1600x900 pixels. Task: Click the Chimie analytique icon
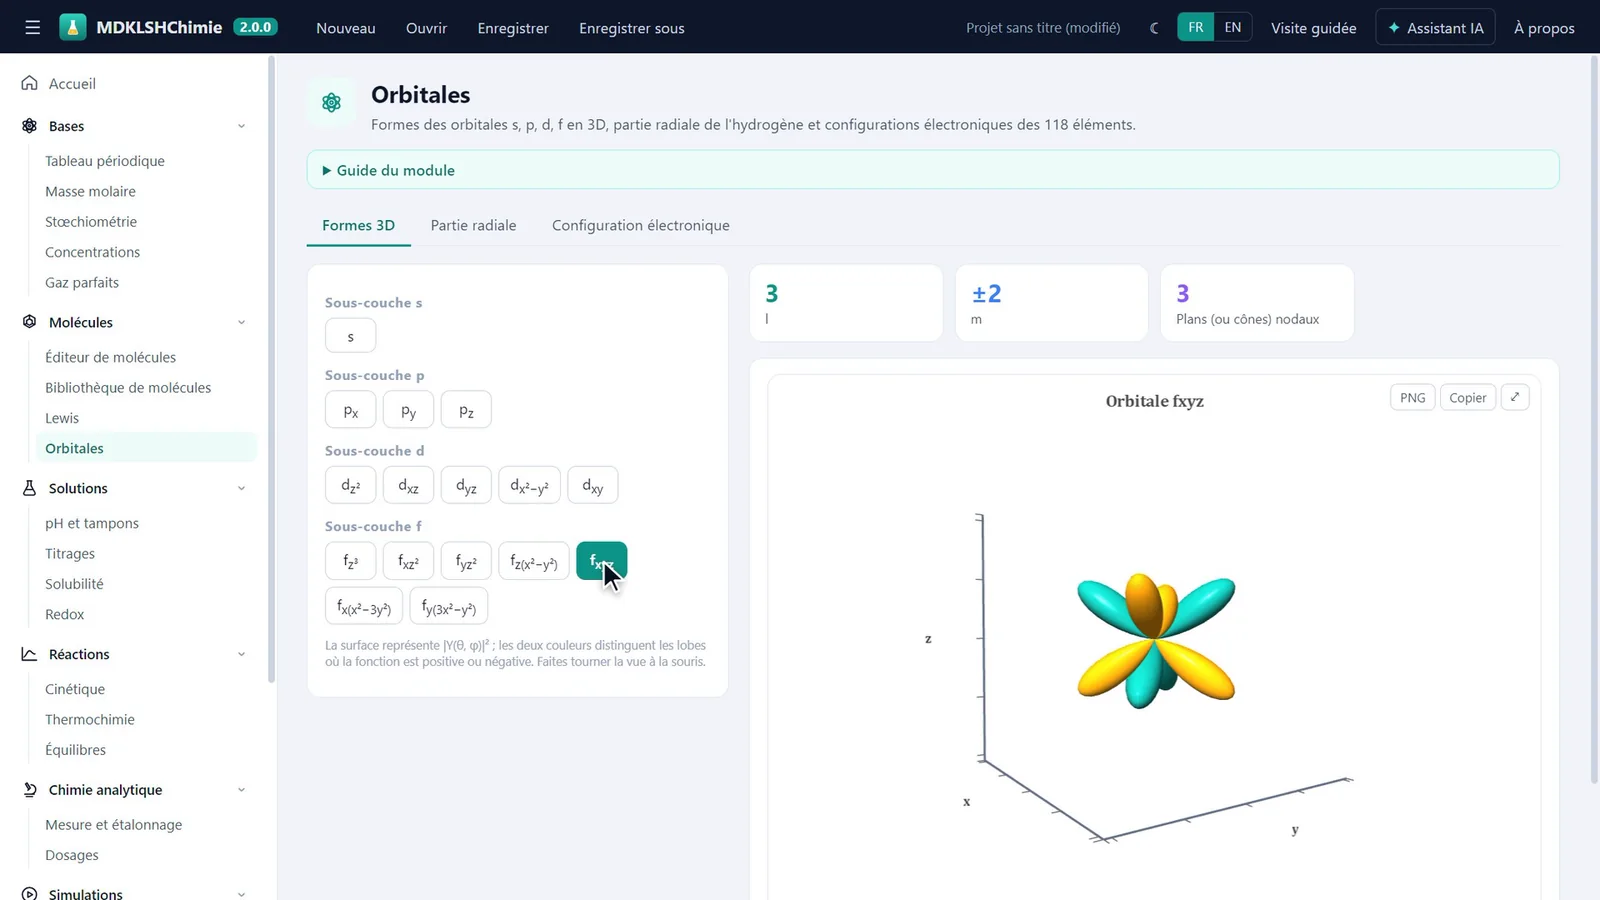click(x=30, y=790)
